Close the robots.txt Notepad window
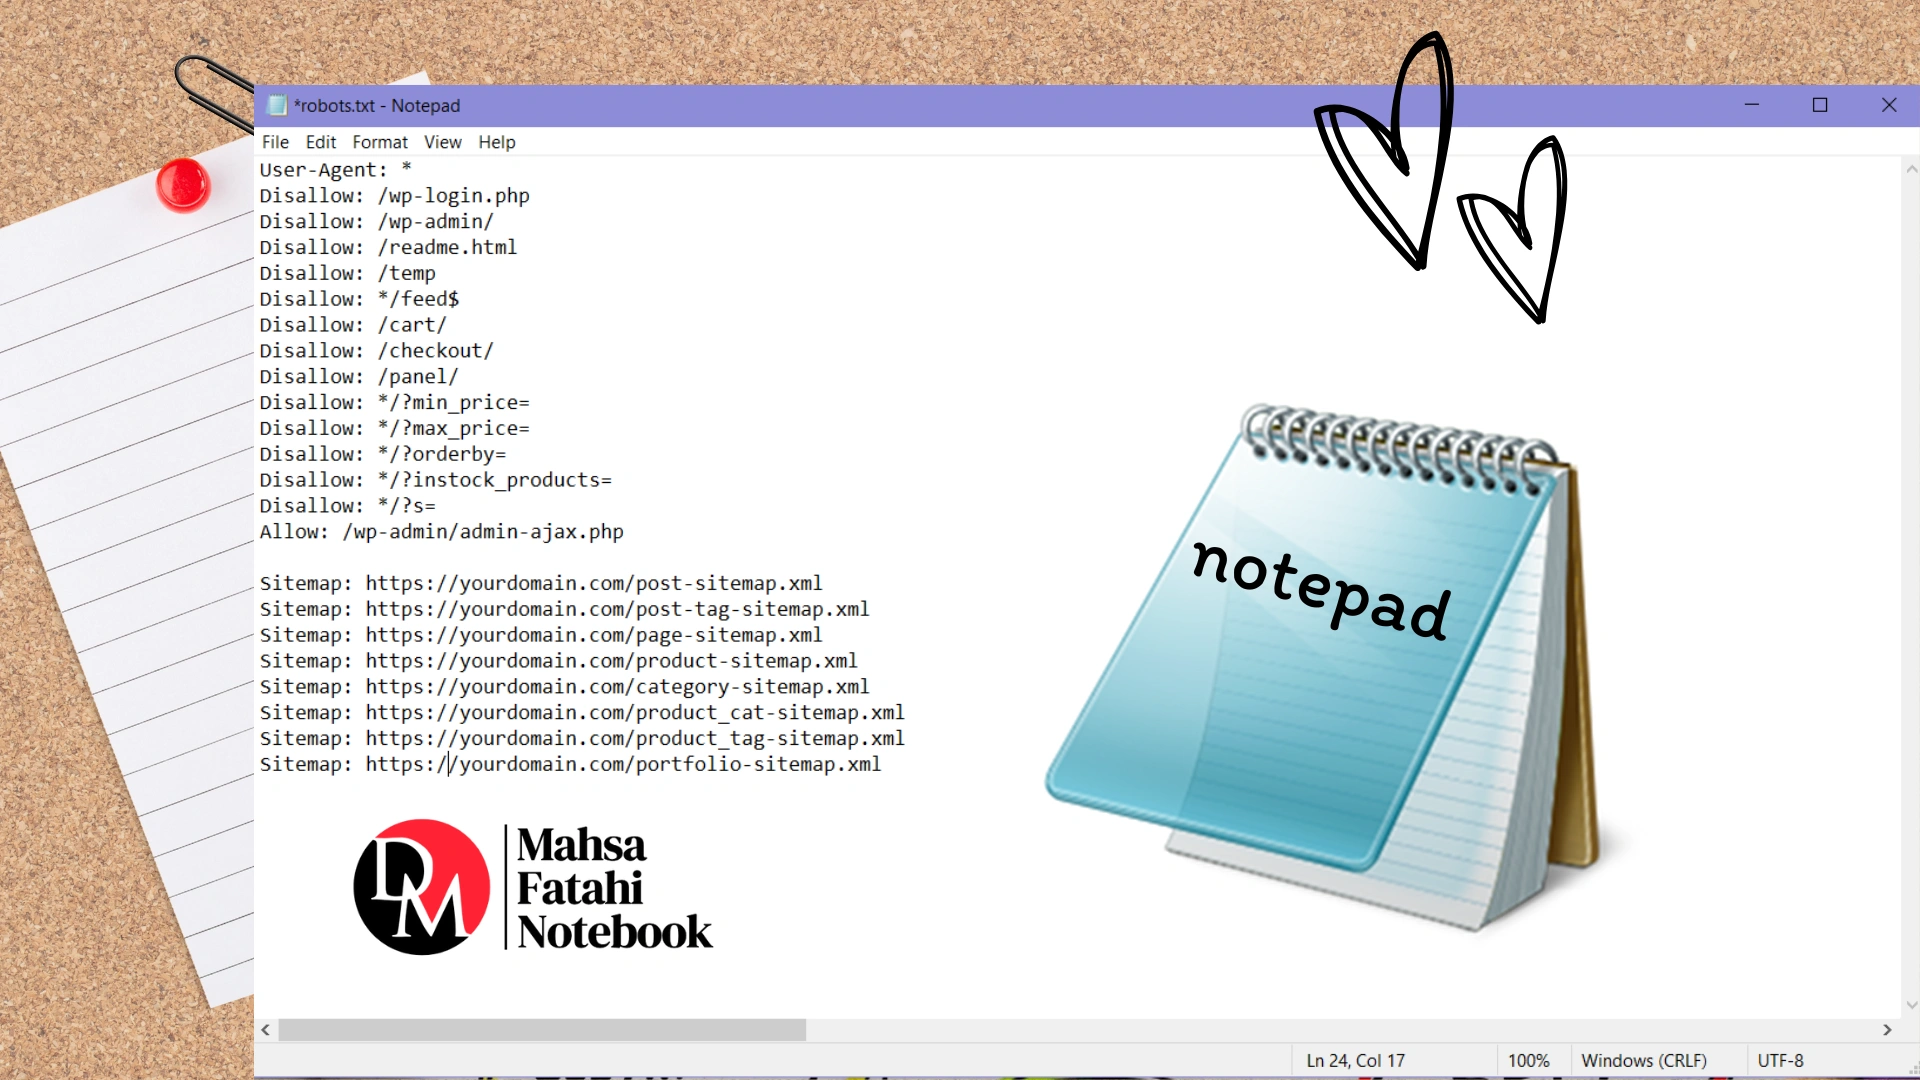 coord(1889,105)
